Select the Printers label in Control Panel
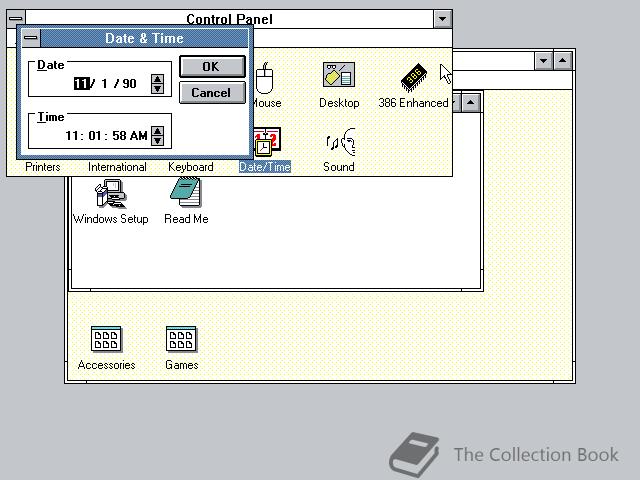 tap(42, 167)
